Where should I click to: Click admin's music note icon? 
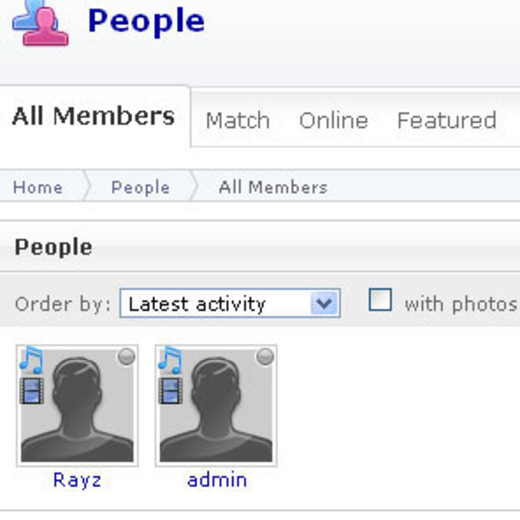pos(170,360)
